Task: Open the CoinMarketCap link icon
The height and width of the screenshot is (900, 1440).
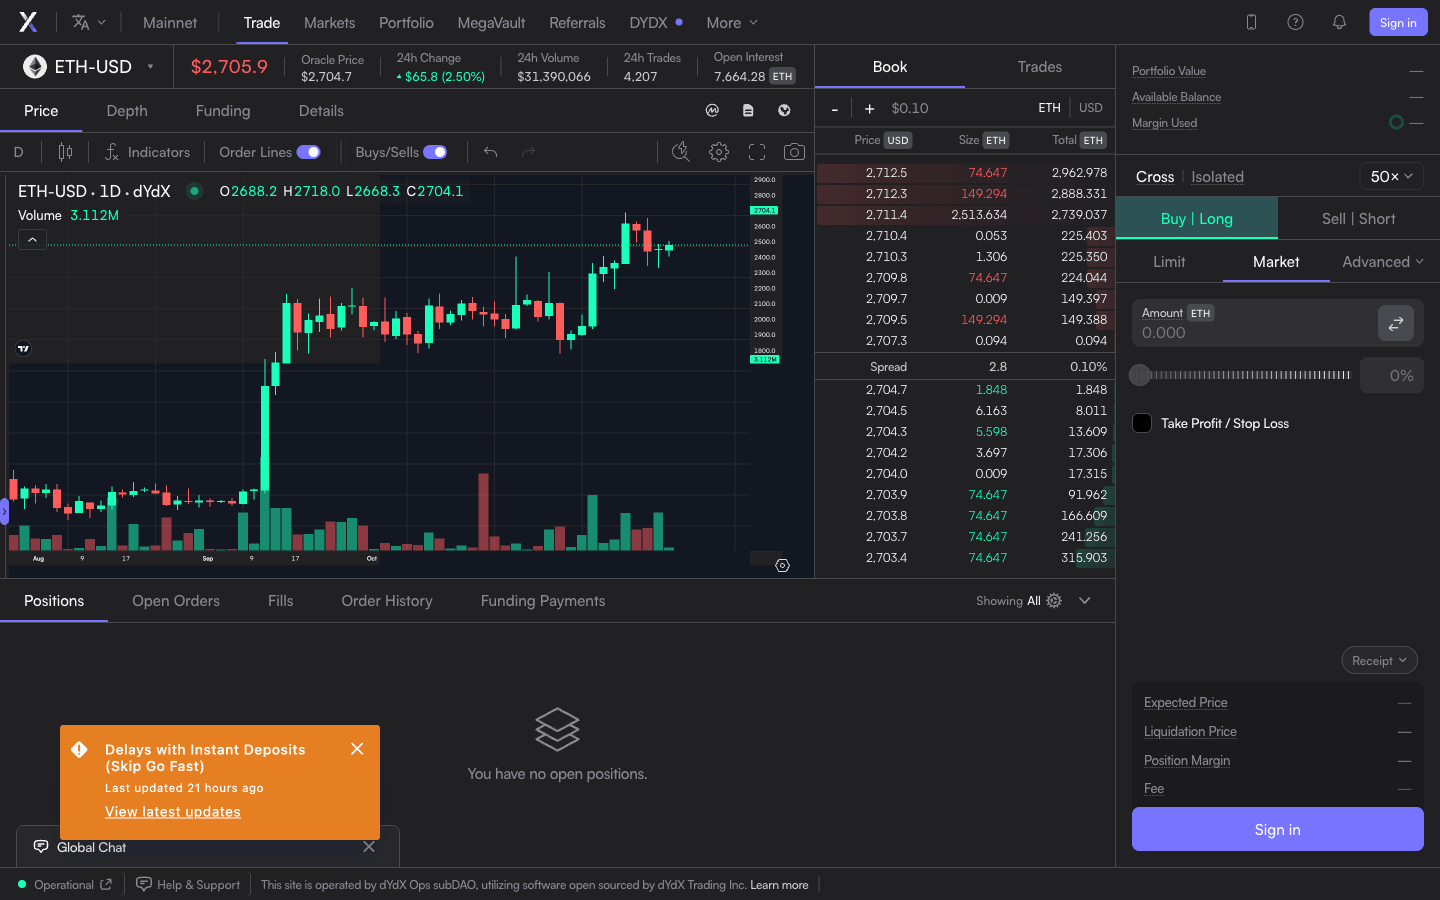Action: (712, 111)
